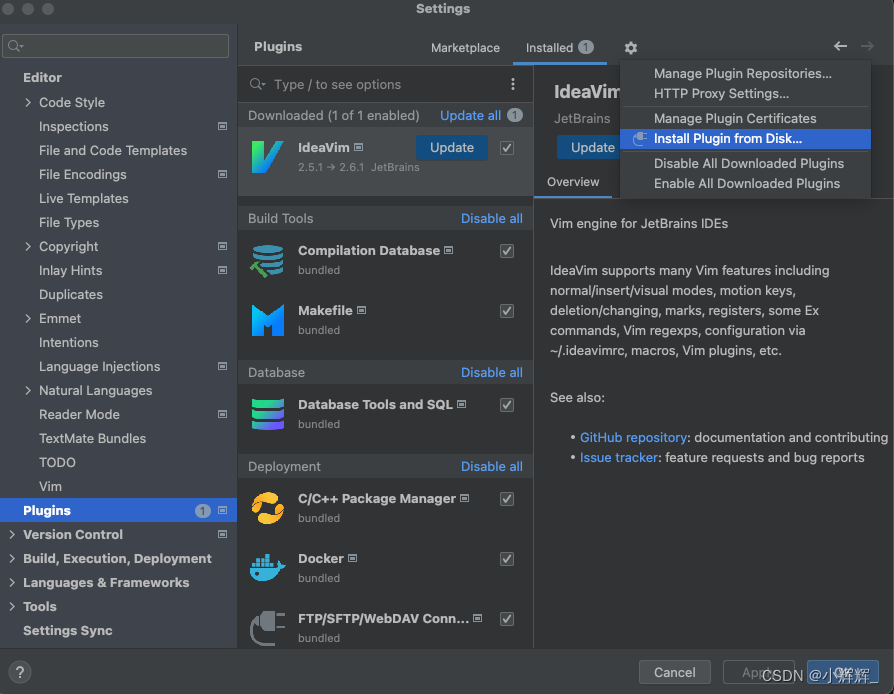Disable the Docker plugin checkbox
The width and height of the screenshot is (894, 694).
click(507, 559)
